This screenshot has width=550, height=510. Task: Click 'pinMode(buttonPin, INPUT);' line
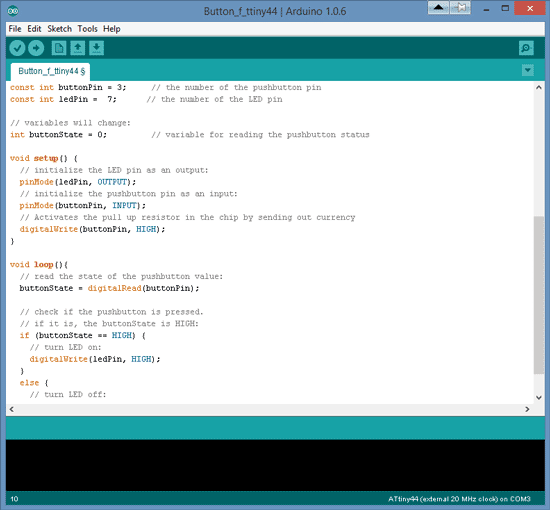82,205
